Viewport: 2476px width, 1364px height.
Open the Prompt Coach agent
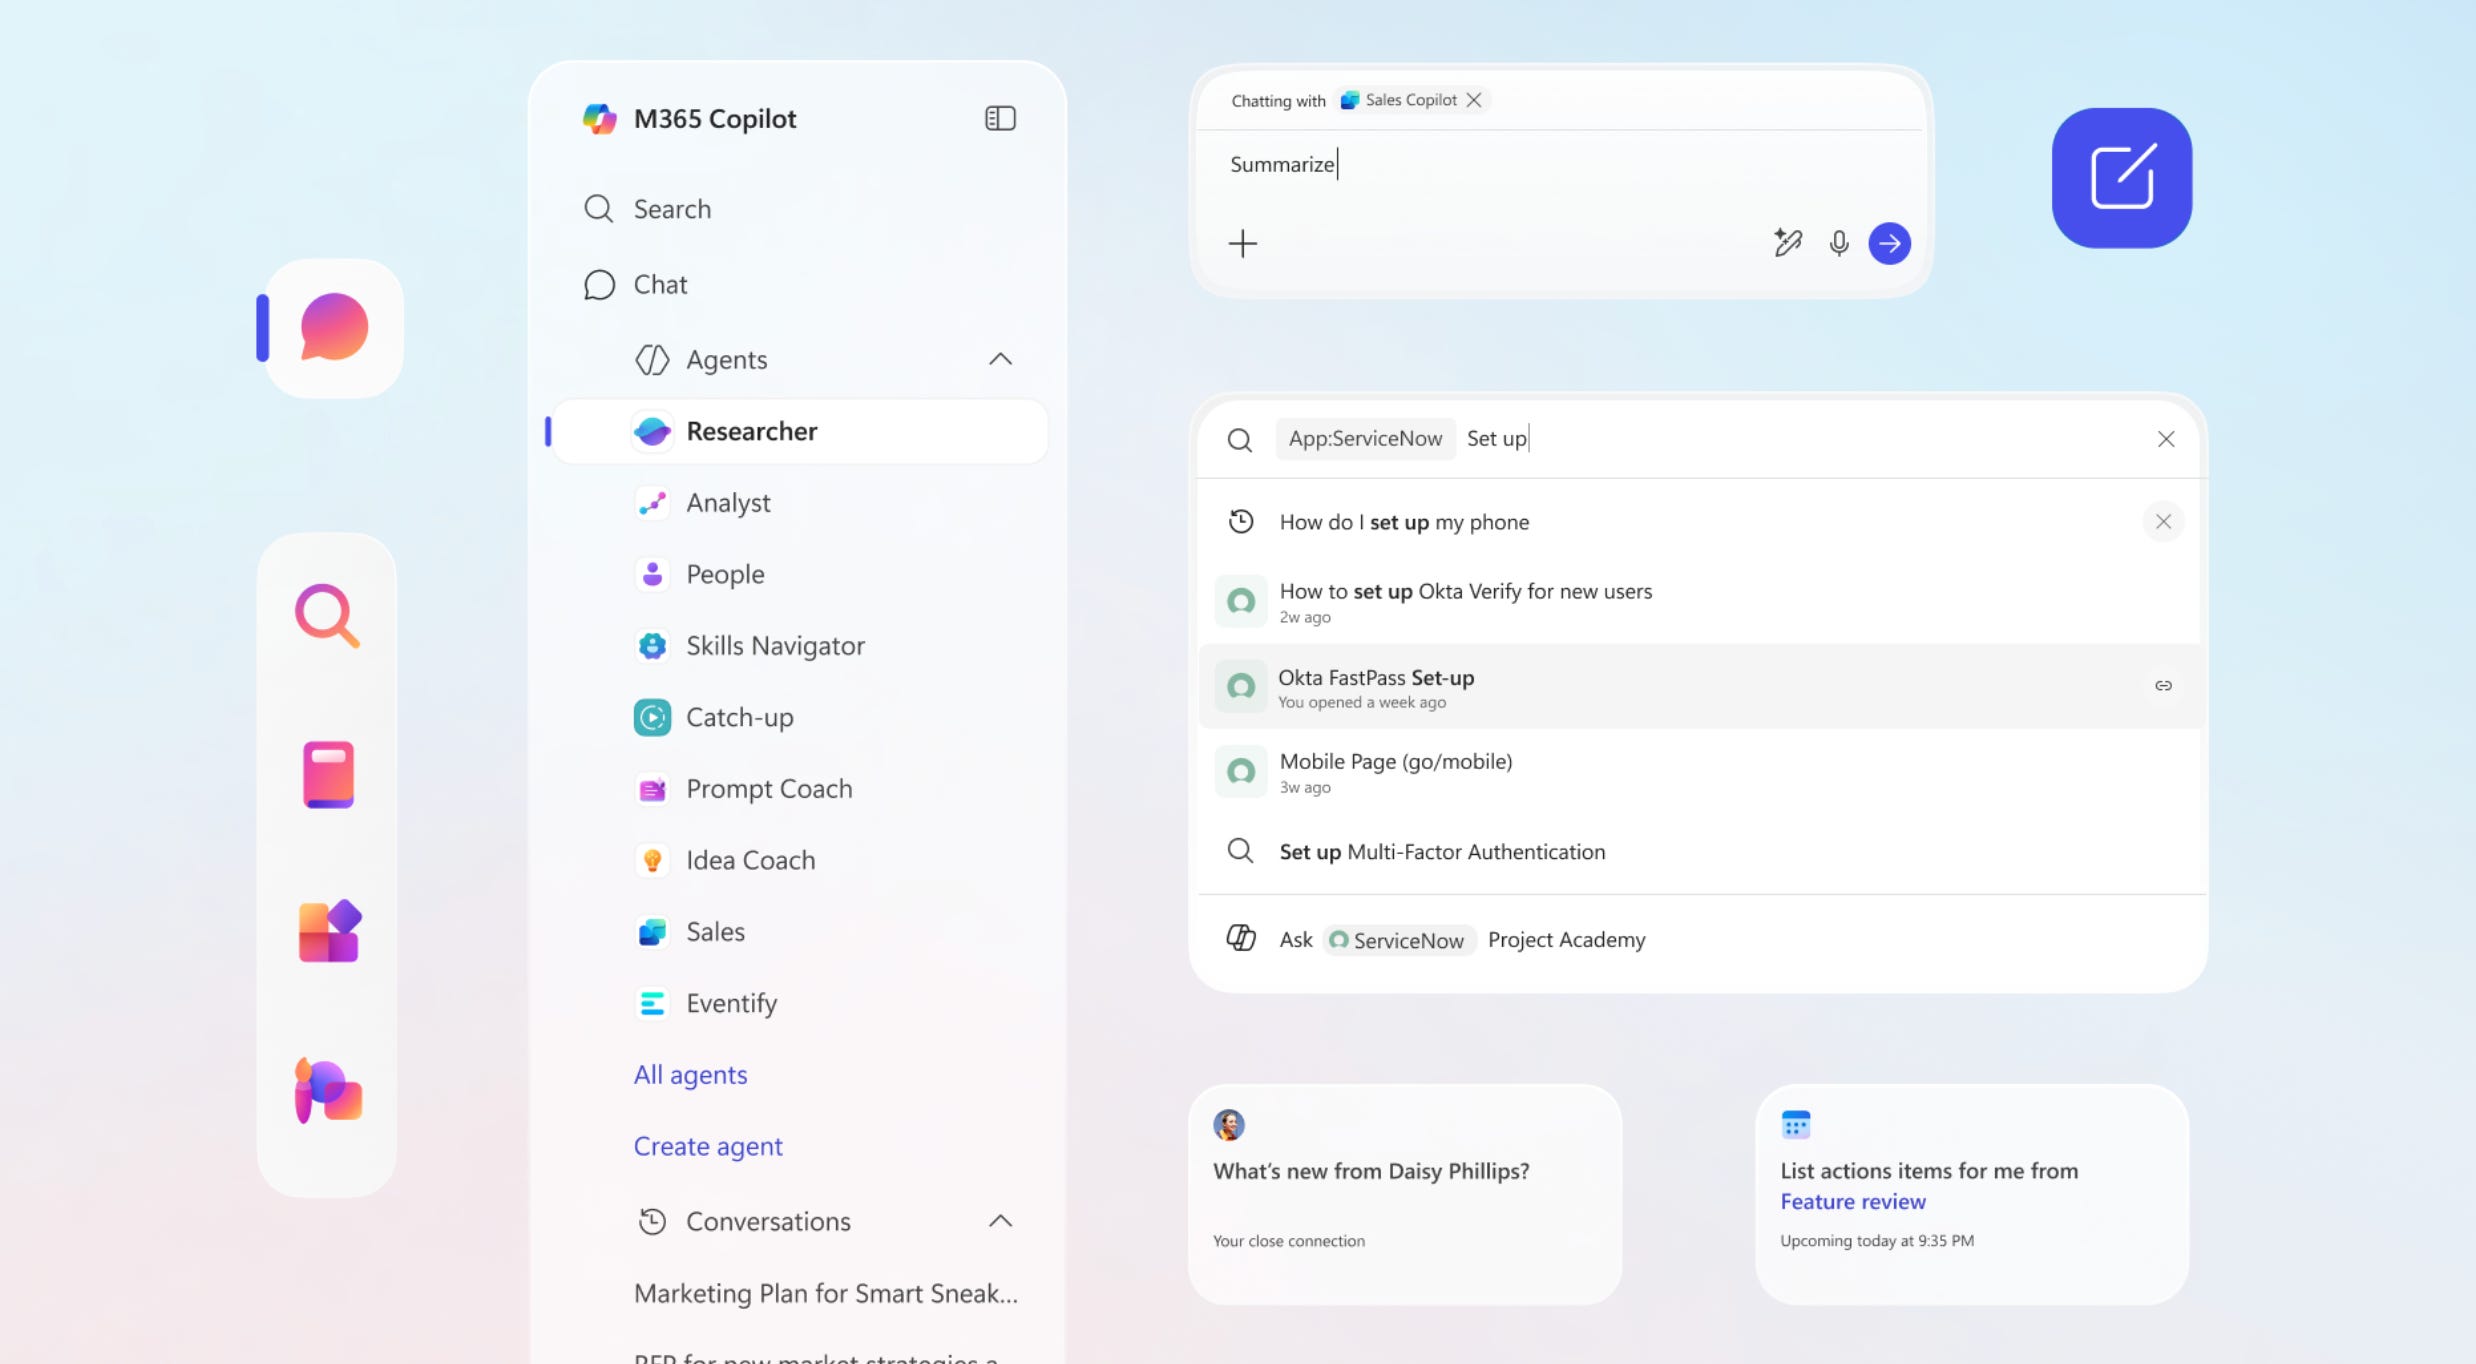click(x=743, y=789)
